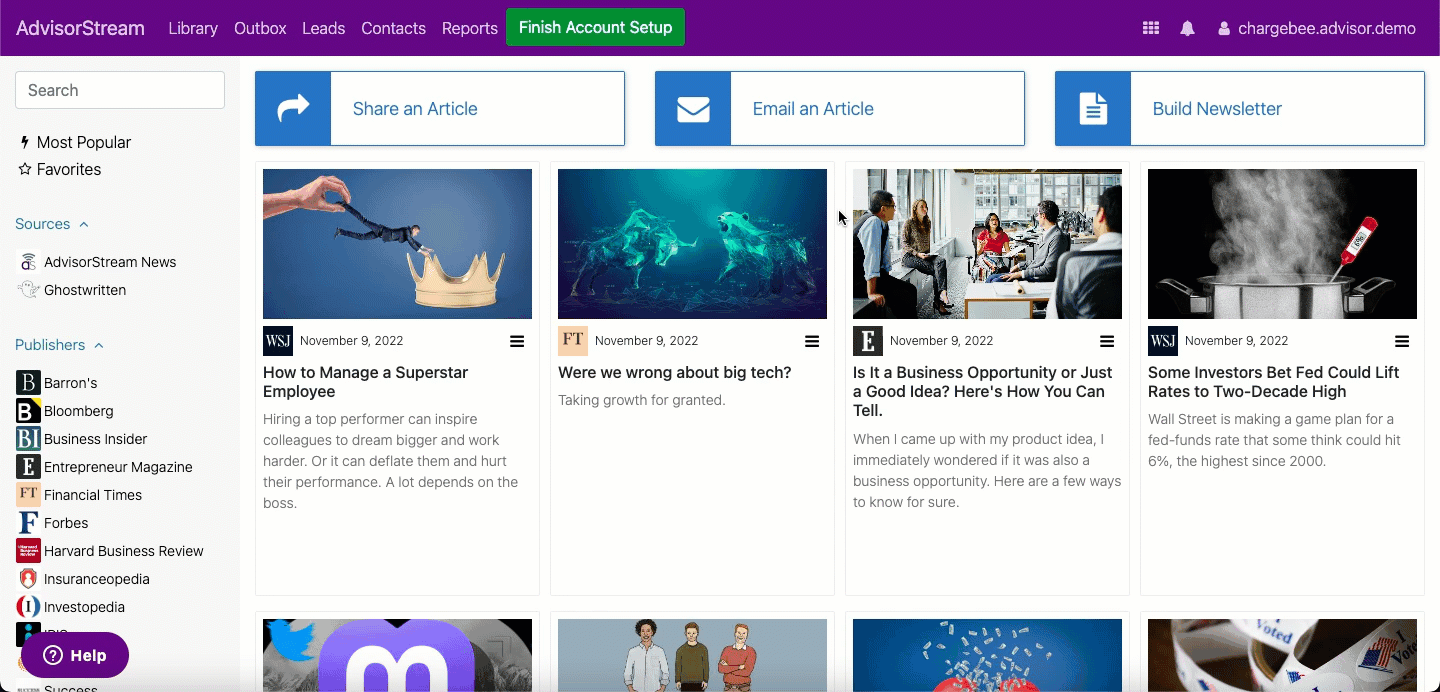
Task: Open the Contacts page
Action: [x=393, y=29]
